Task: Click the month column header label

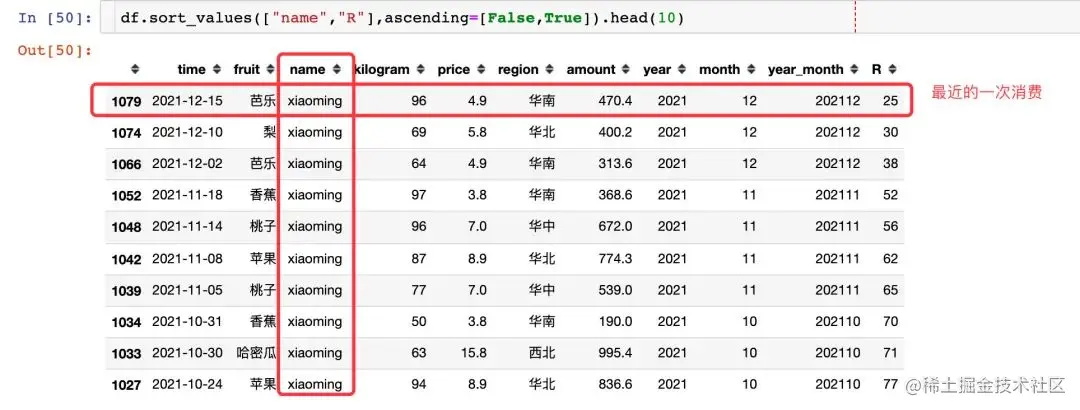Action: 720,70
